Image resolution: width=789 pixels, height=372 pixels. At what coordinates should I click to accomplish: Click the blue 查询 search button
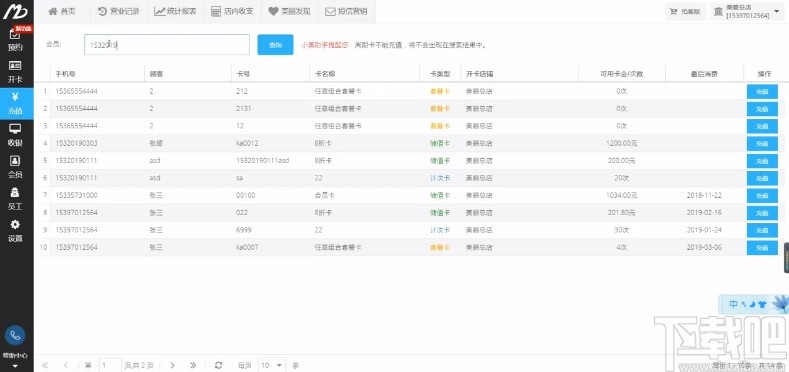tap(275, 45)
